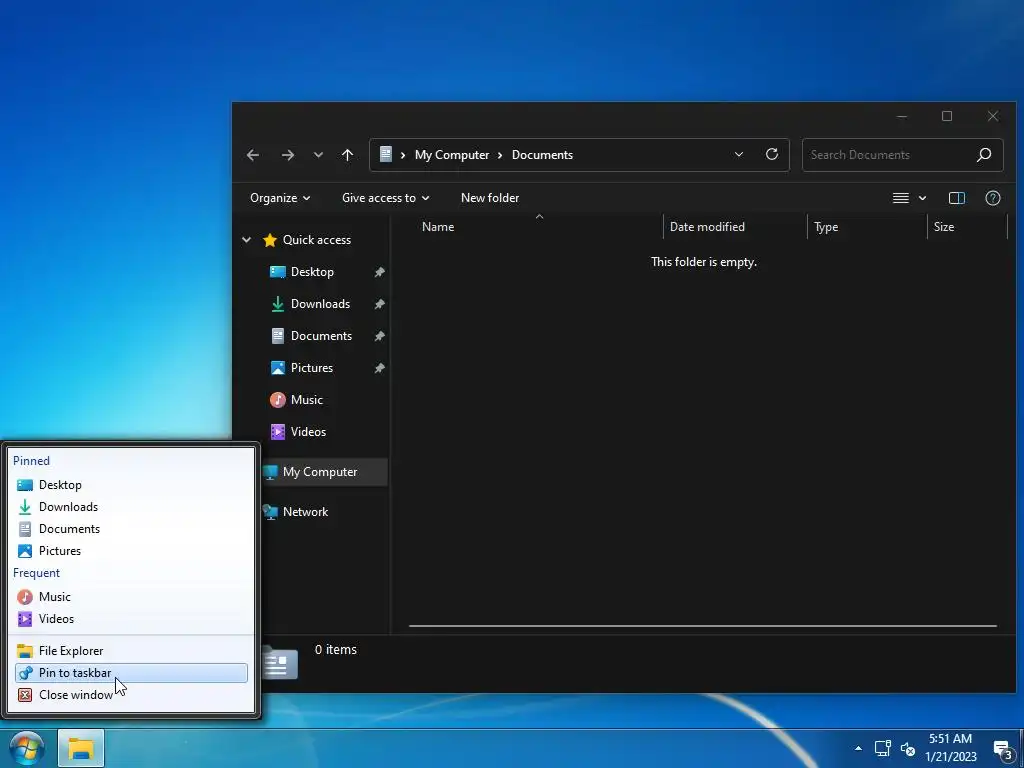Expand the breadcrumb chevron after My Computer
Image resolution: width=1024 pixels, height=768 pixels.
click(500, 155)
